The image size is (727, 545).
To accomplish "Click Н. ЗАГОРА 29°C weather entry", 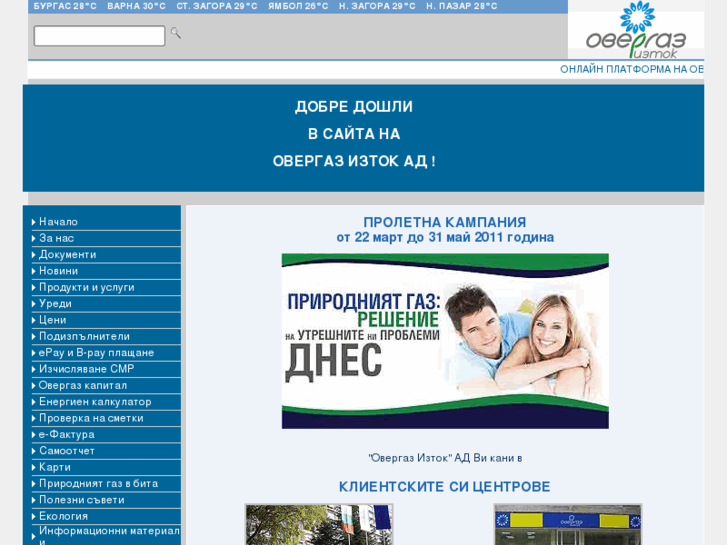I will [377, 6].
